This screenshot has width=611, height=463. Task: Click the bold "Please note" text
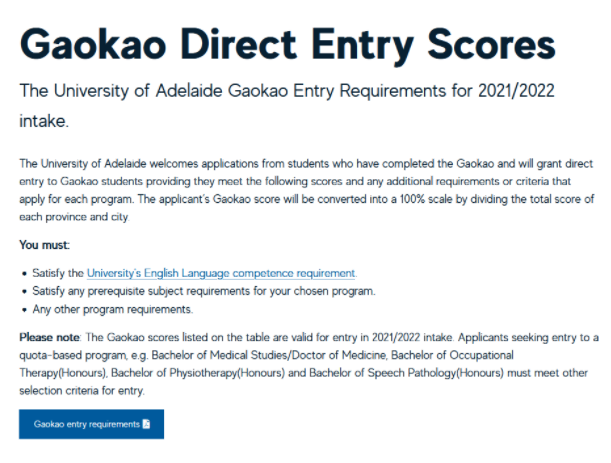50,337
